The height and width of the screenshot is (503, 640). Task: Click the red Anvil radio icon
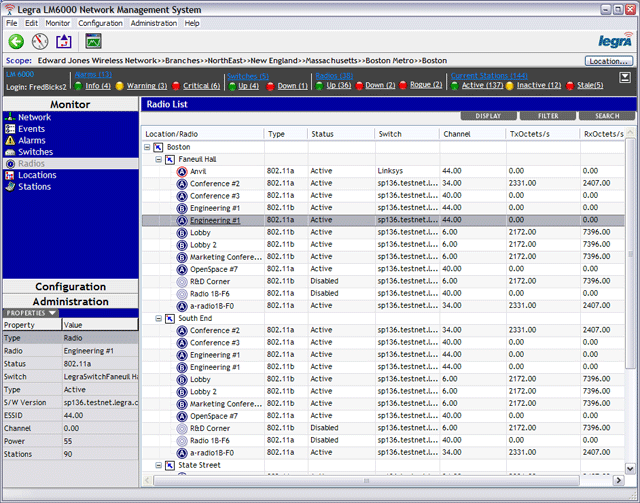pyautogui.click(x=182, y=171)
